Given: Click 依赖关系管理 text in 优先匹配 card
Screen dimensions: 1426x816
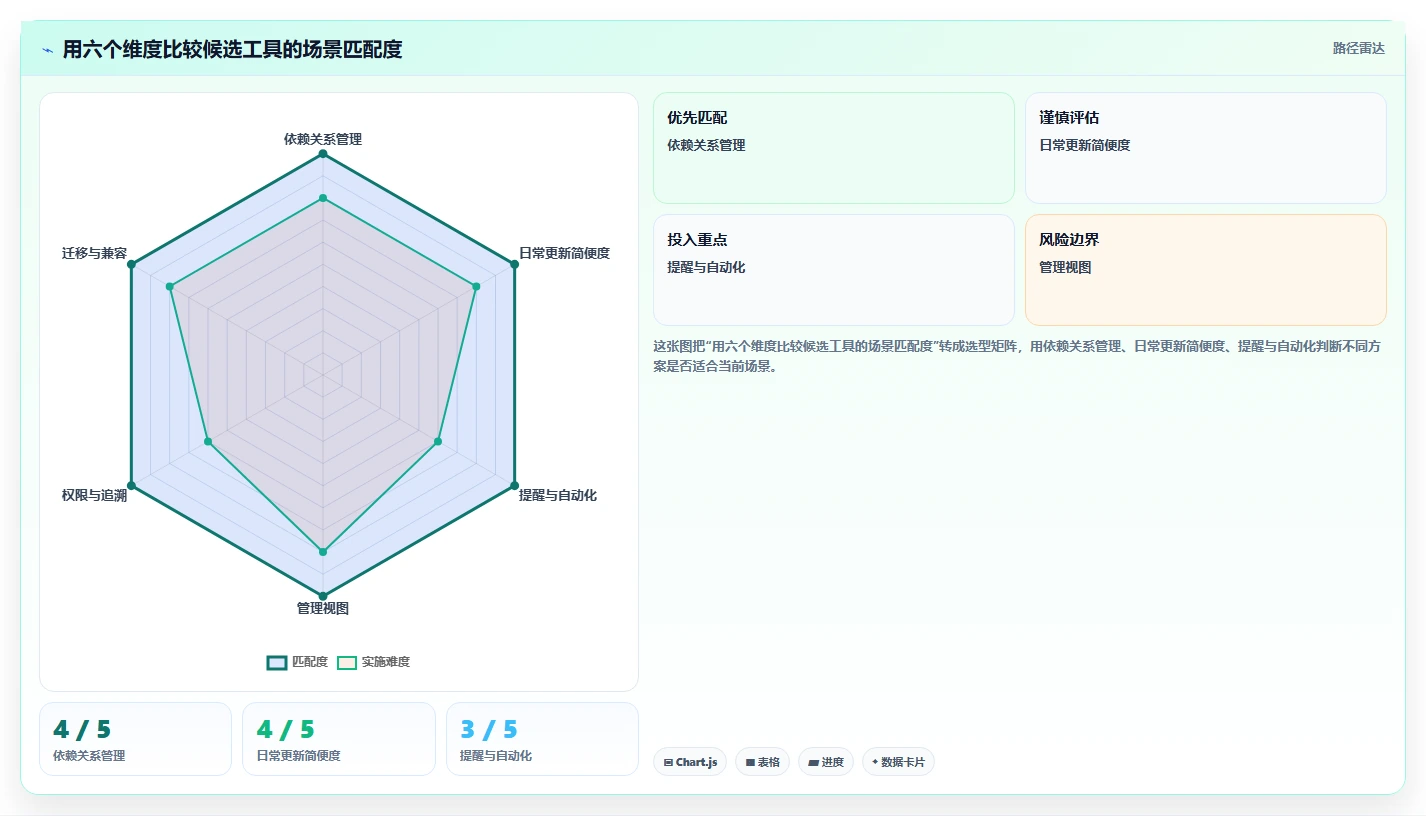Looking at the screenshot, I should coord(706,145).
